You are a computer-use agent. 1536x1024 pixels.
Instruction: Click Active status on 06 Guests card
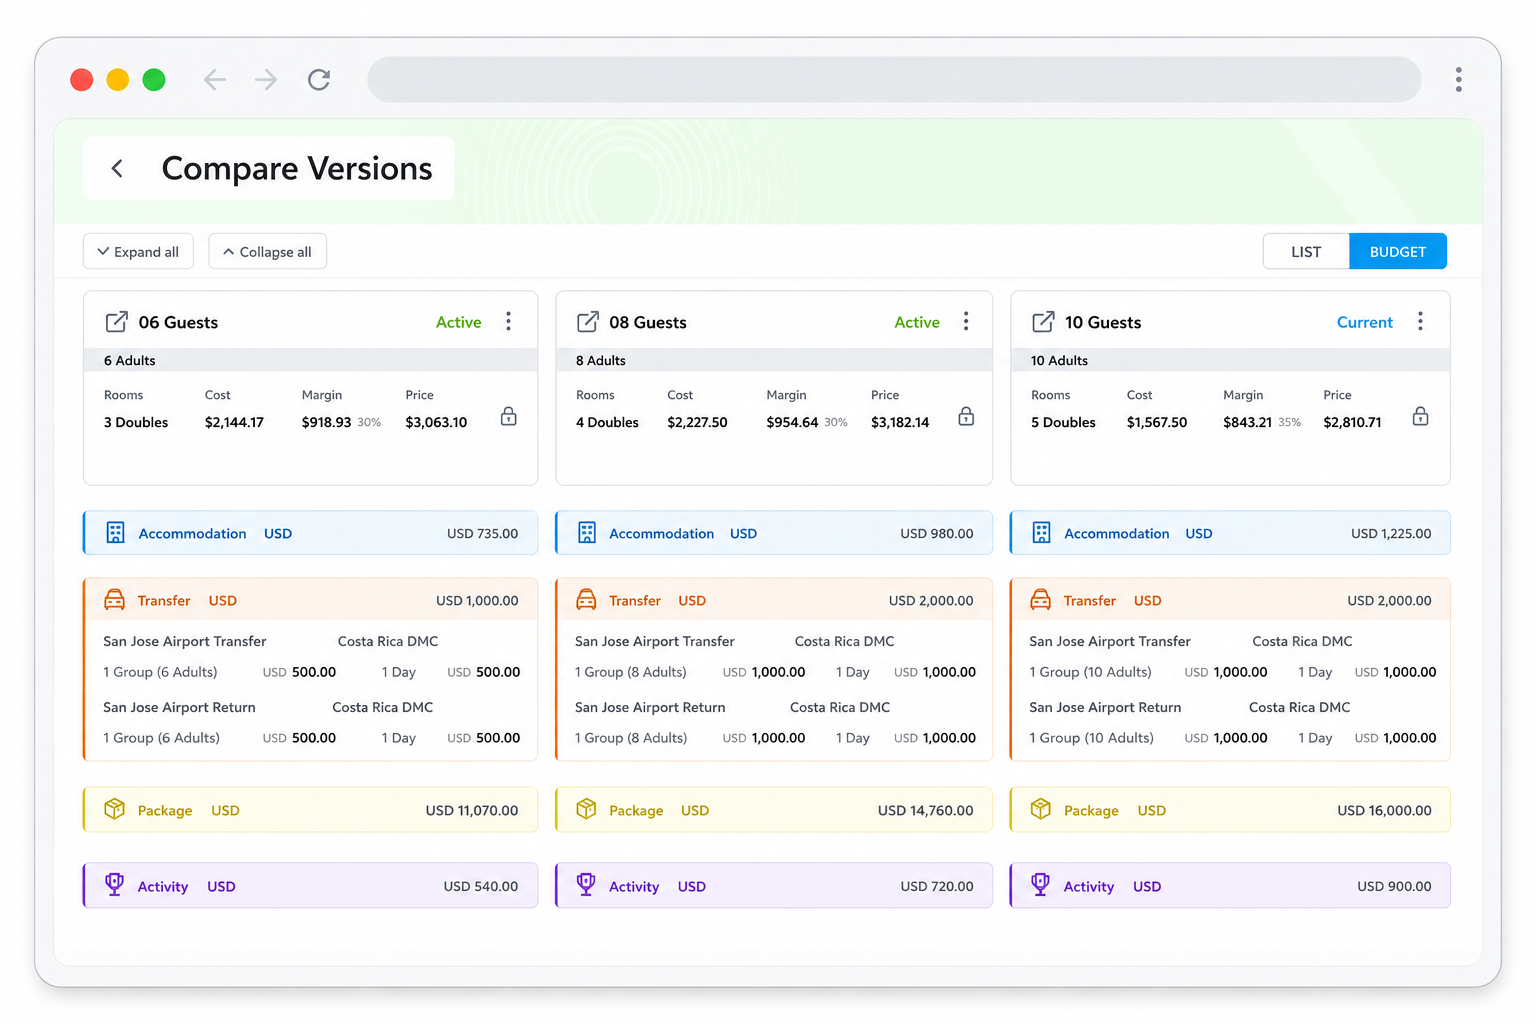point(458,322)
